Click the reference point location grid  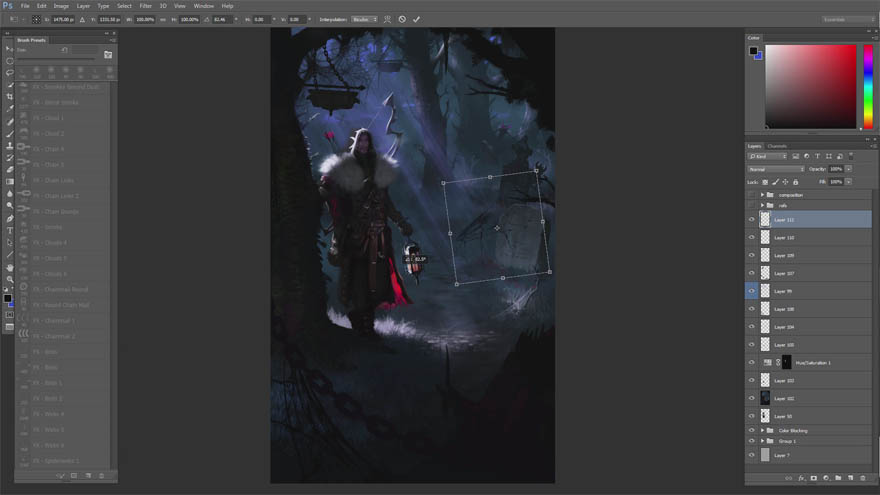(x=36, y=19)
